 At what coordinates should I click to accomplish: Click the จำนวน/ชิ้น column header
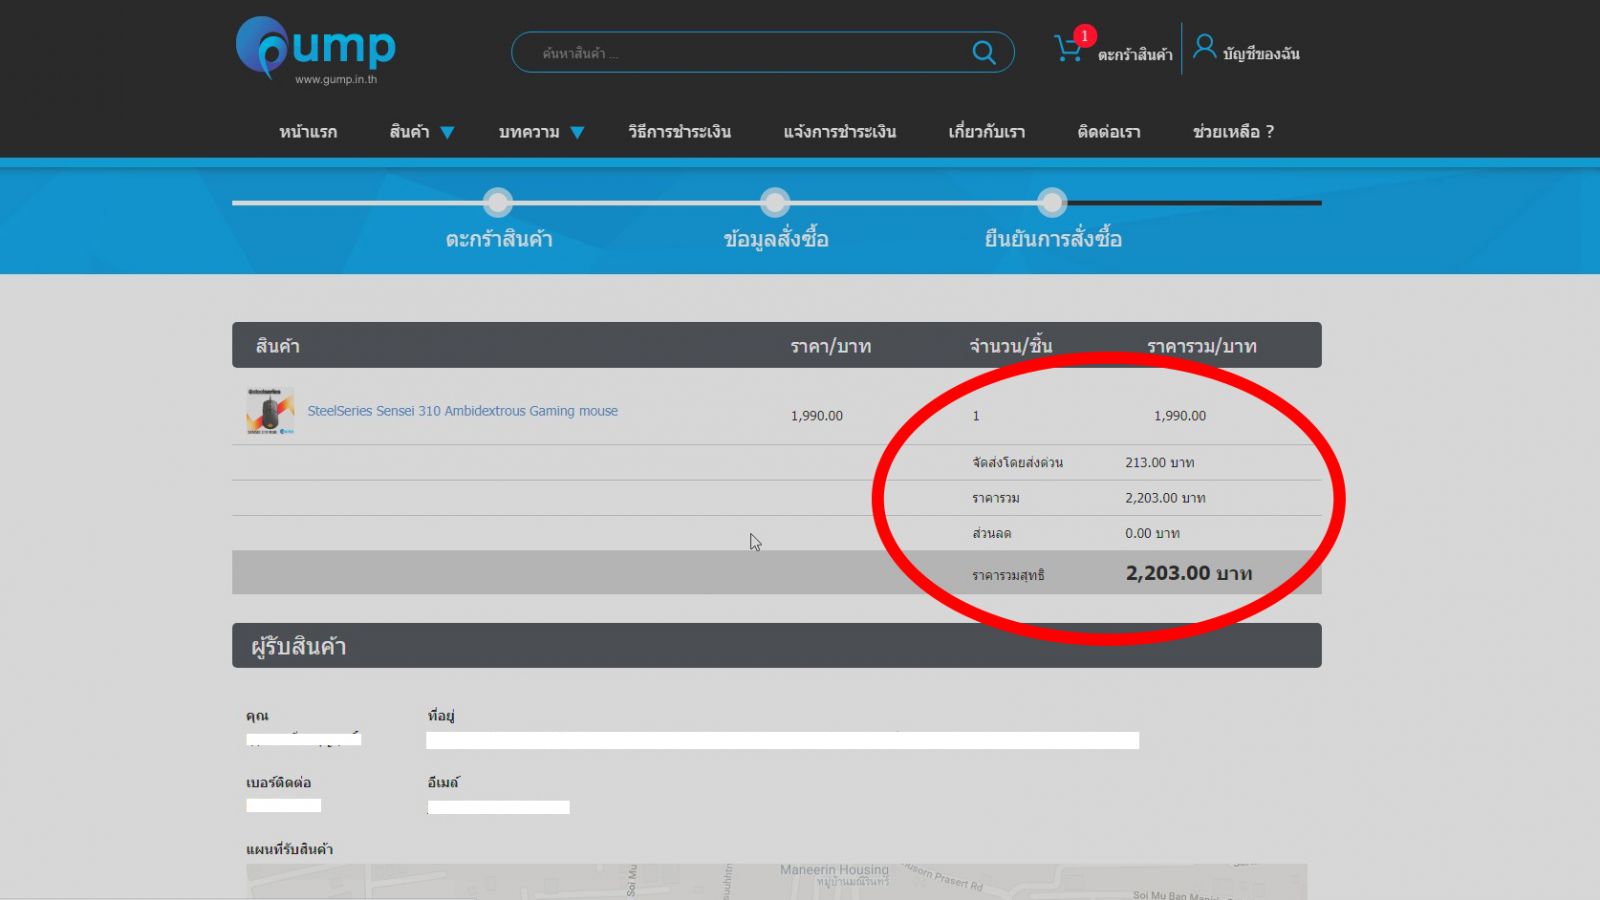1010,346
